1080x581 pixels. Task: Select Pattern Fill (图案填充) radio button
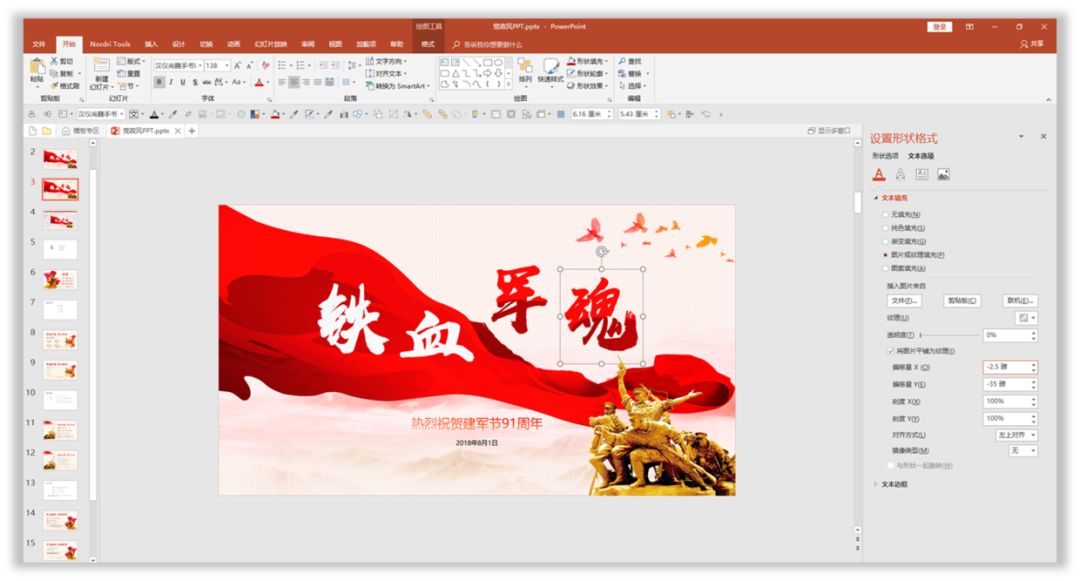886,268
